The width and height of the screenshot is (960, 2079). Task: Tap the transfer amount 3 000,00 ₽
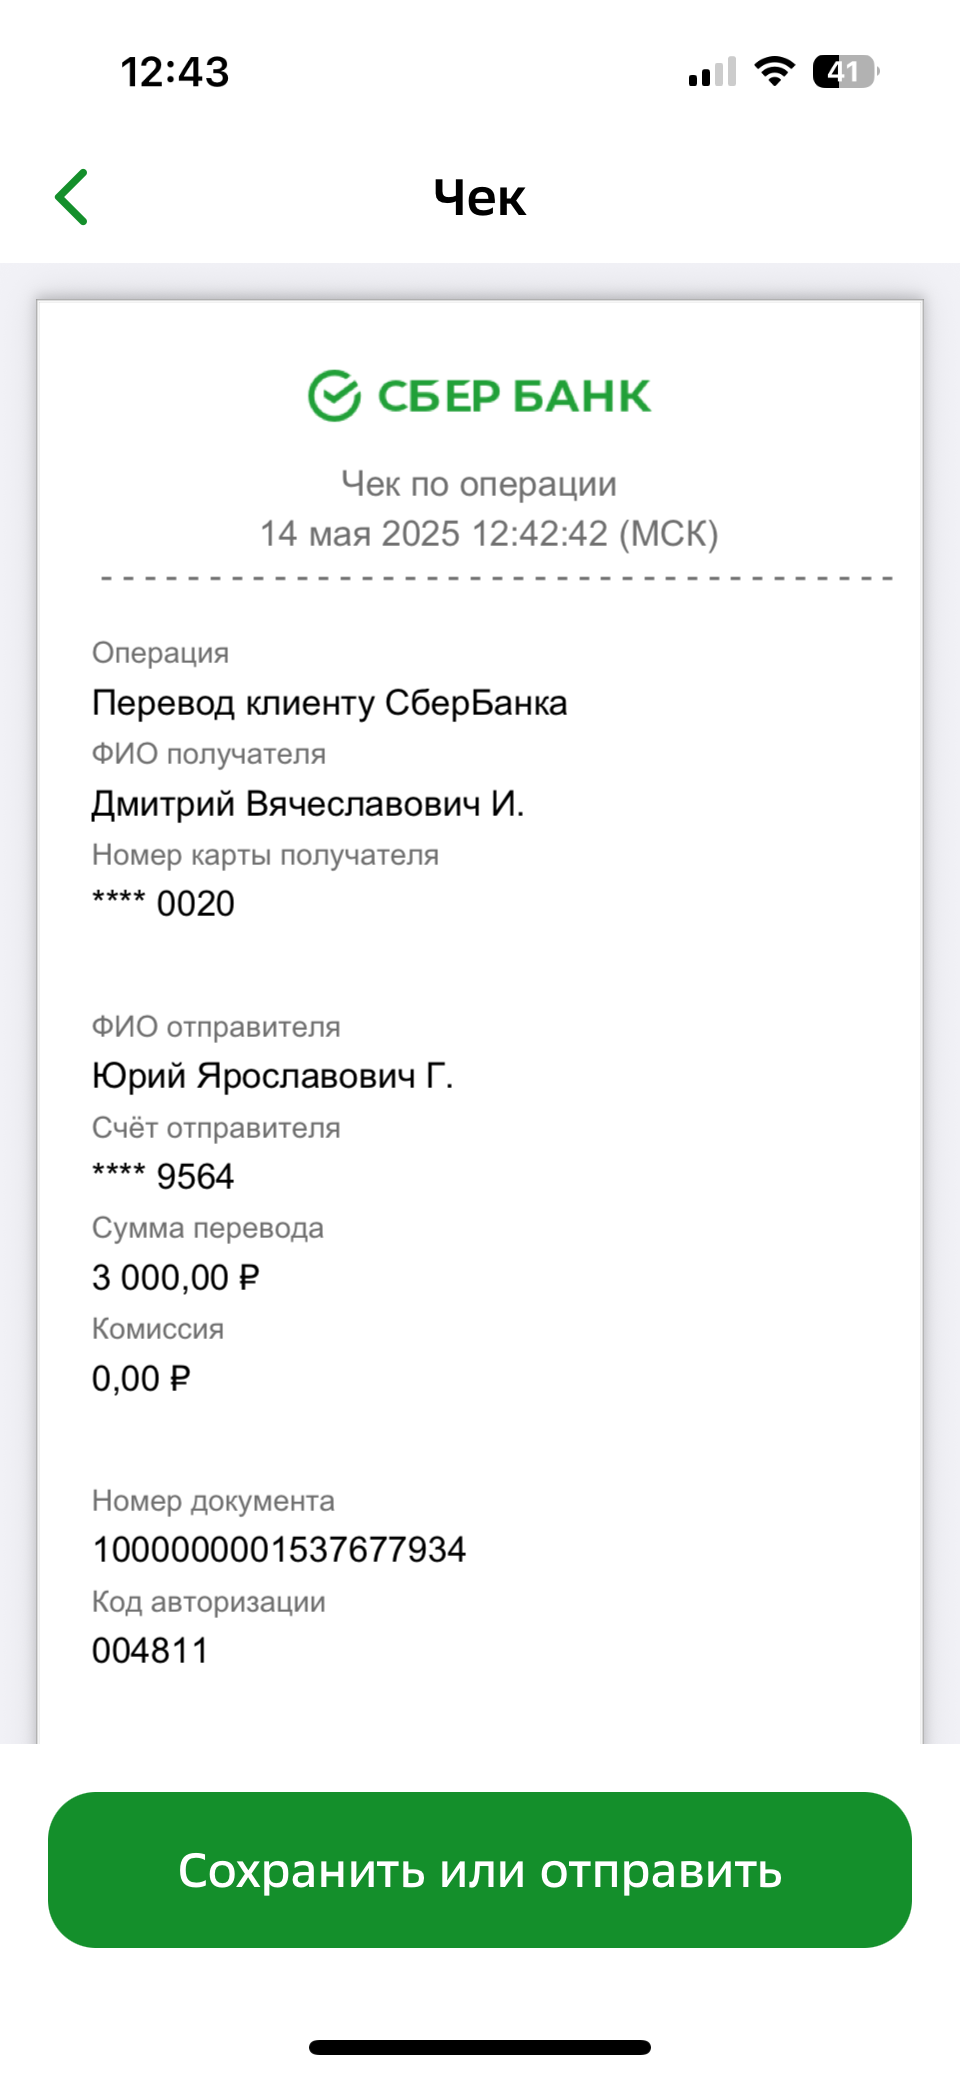pyautogui.click(x=176, y=1277)
